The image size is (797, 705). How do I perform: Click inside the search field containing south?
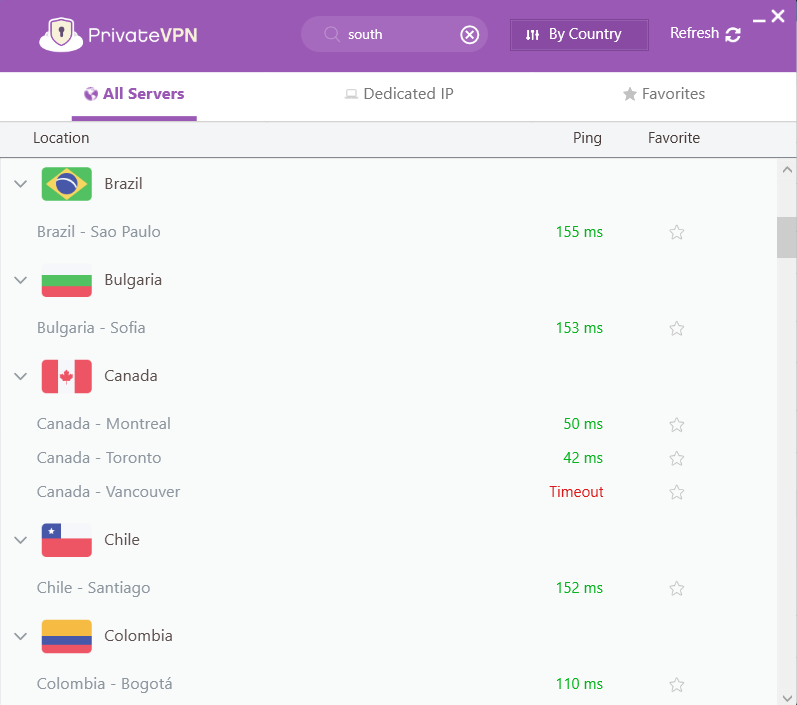pyautogui.click(x=394, y=34)
